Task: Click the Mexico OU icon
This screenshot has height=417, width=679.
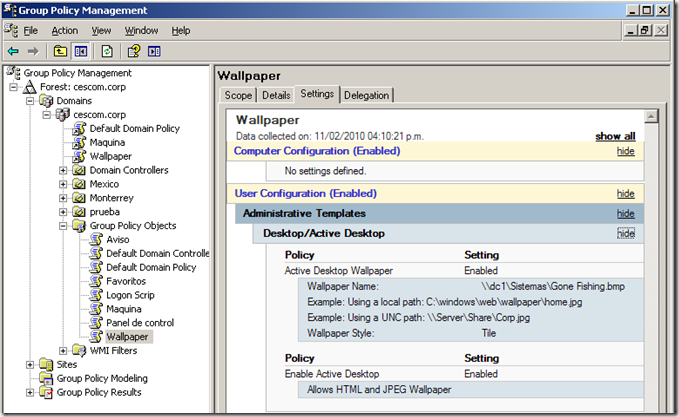Action: coord(79,184)
